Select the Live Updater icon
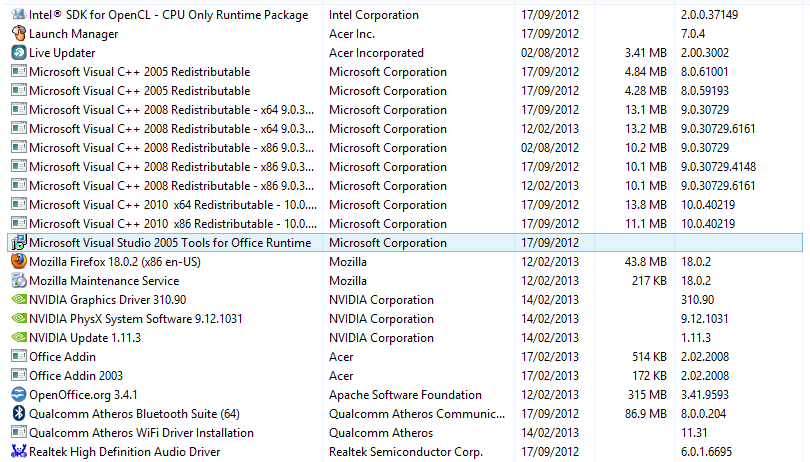 tap(19, 53)
